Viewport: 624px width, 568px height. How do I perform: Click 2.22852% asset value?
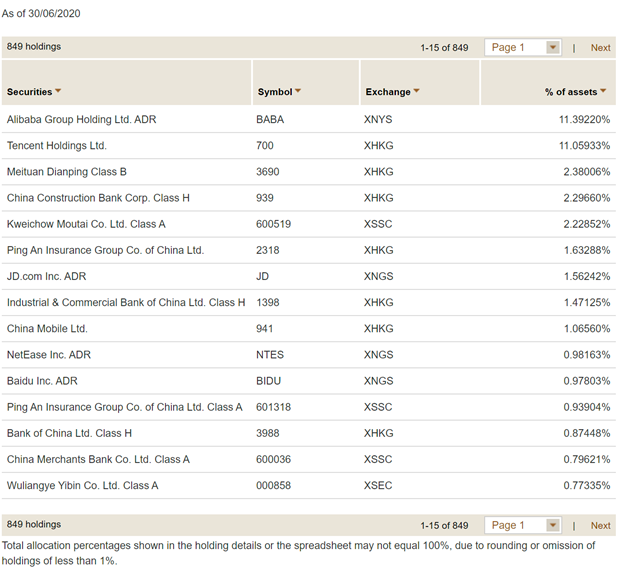coord(587,224)
